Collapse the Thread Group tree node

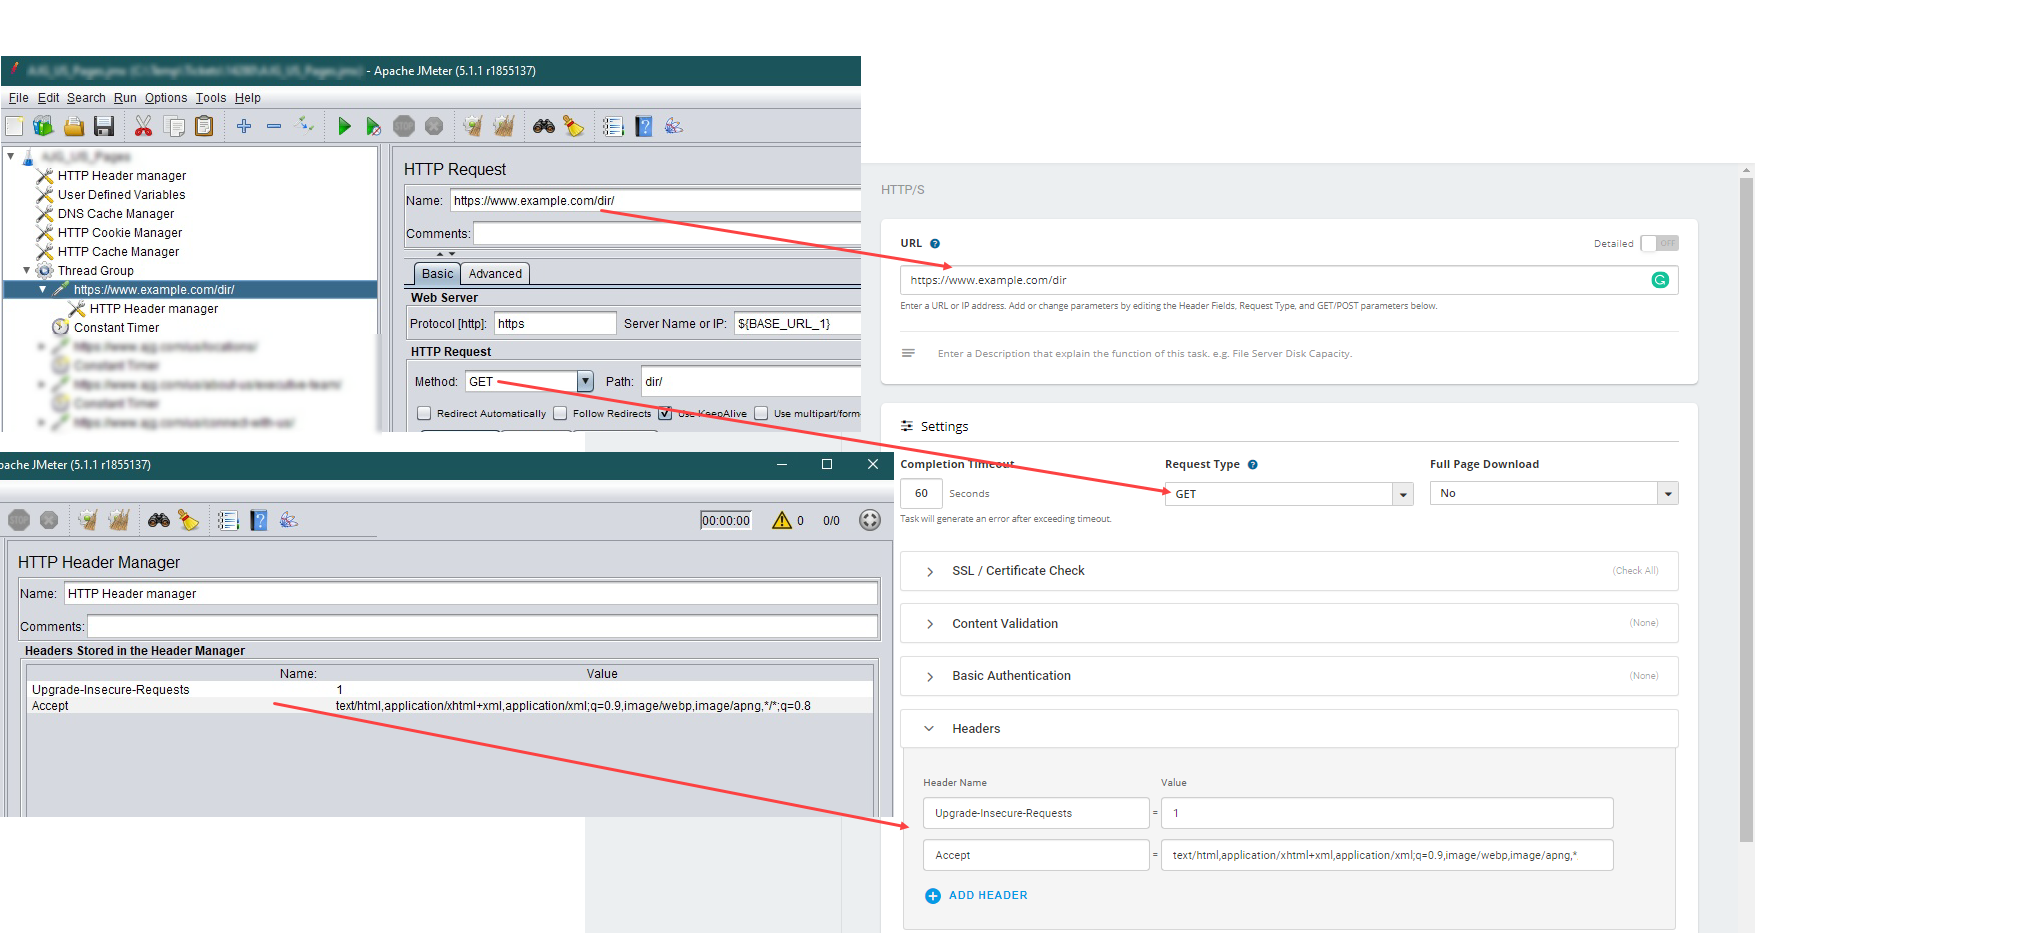tap(27, 271)
